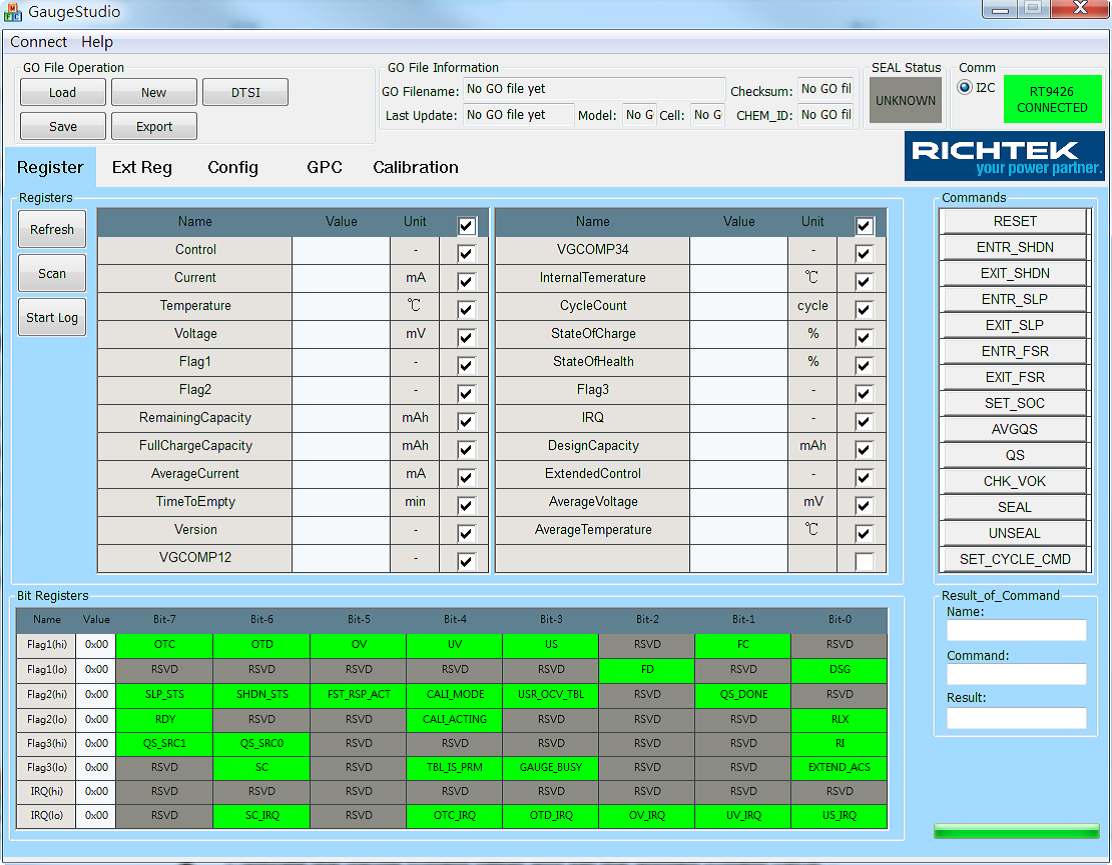Switch to the Calibration tab
This screenshot has height=865, width=1112.
[x=415, y=167]
